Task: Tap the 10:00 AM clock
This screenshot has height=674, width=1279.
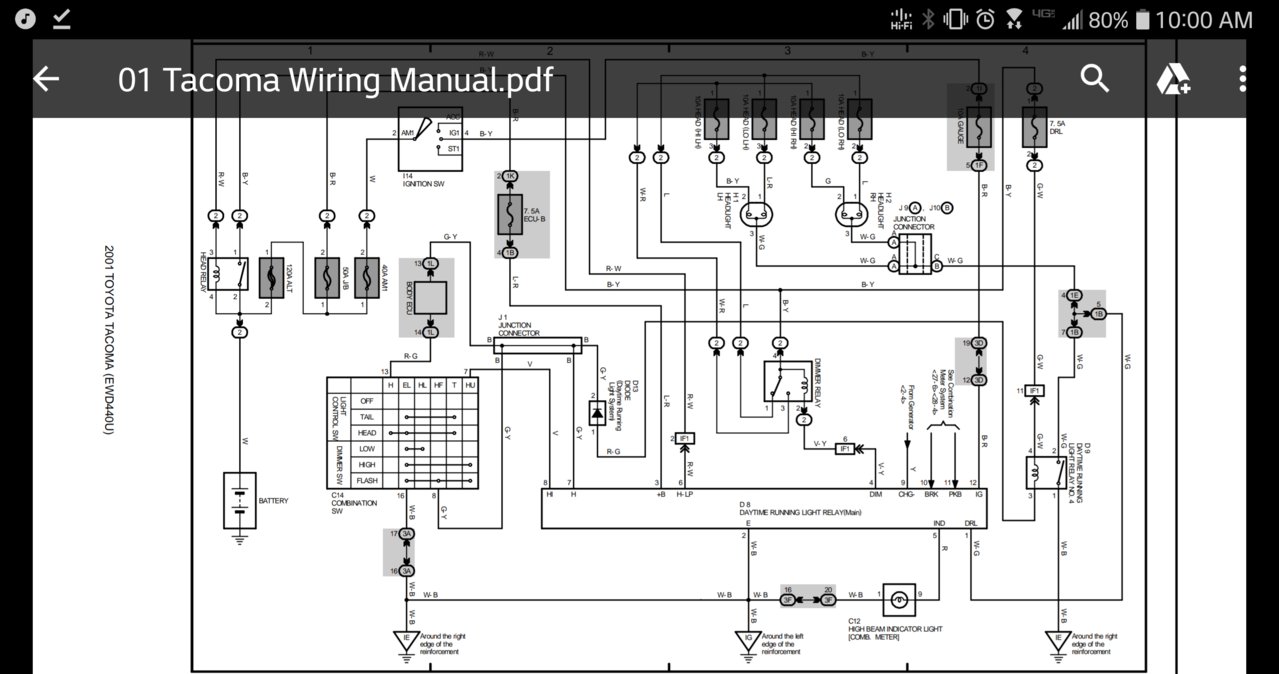Action: (x=1204, y=19)
